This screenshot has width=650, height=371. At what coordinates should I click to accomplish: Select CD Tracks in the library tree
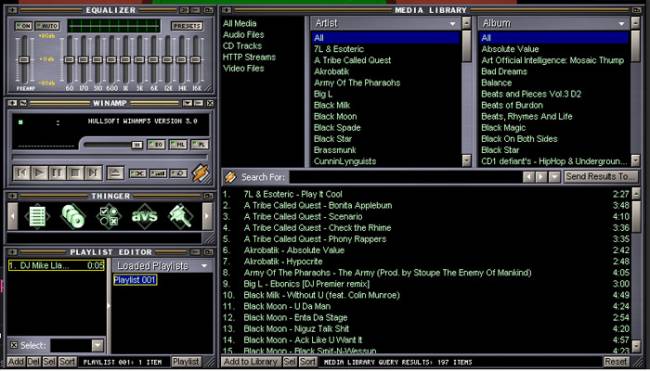(x=242, y=46)
